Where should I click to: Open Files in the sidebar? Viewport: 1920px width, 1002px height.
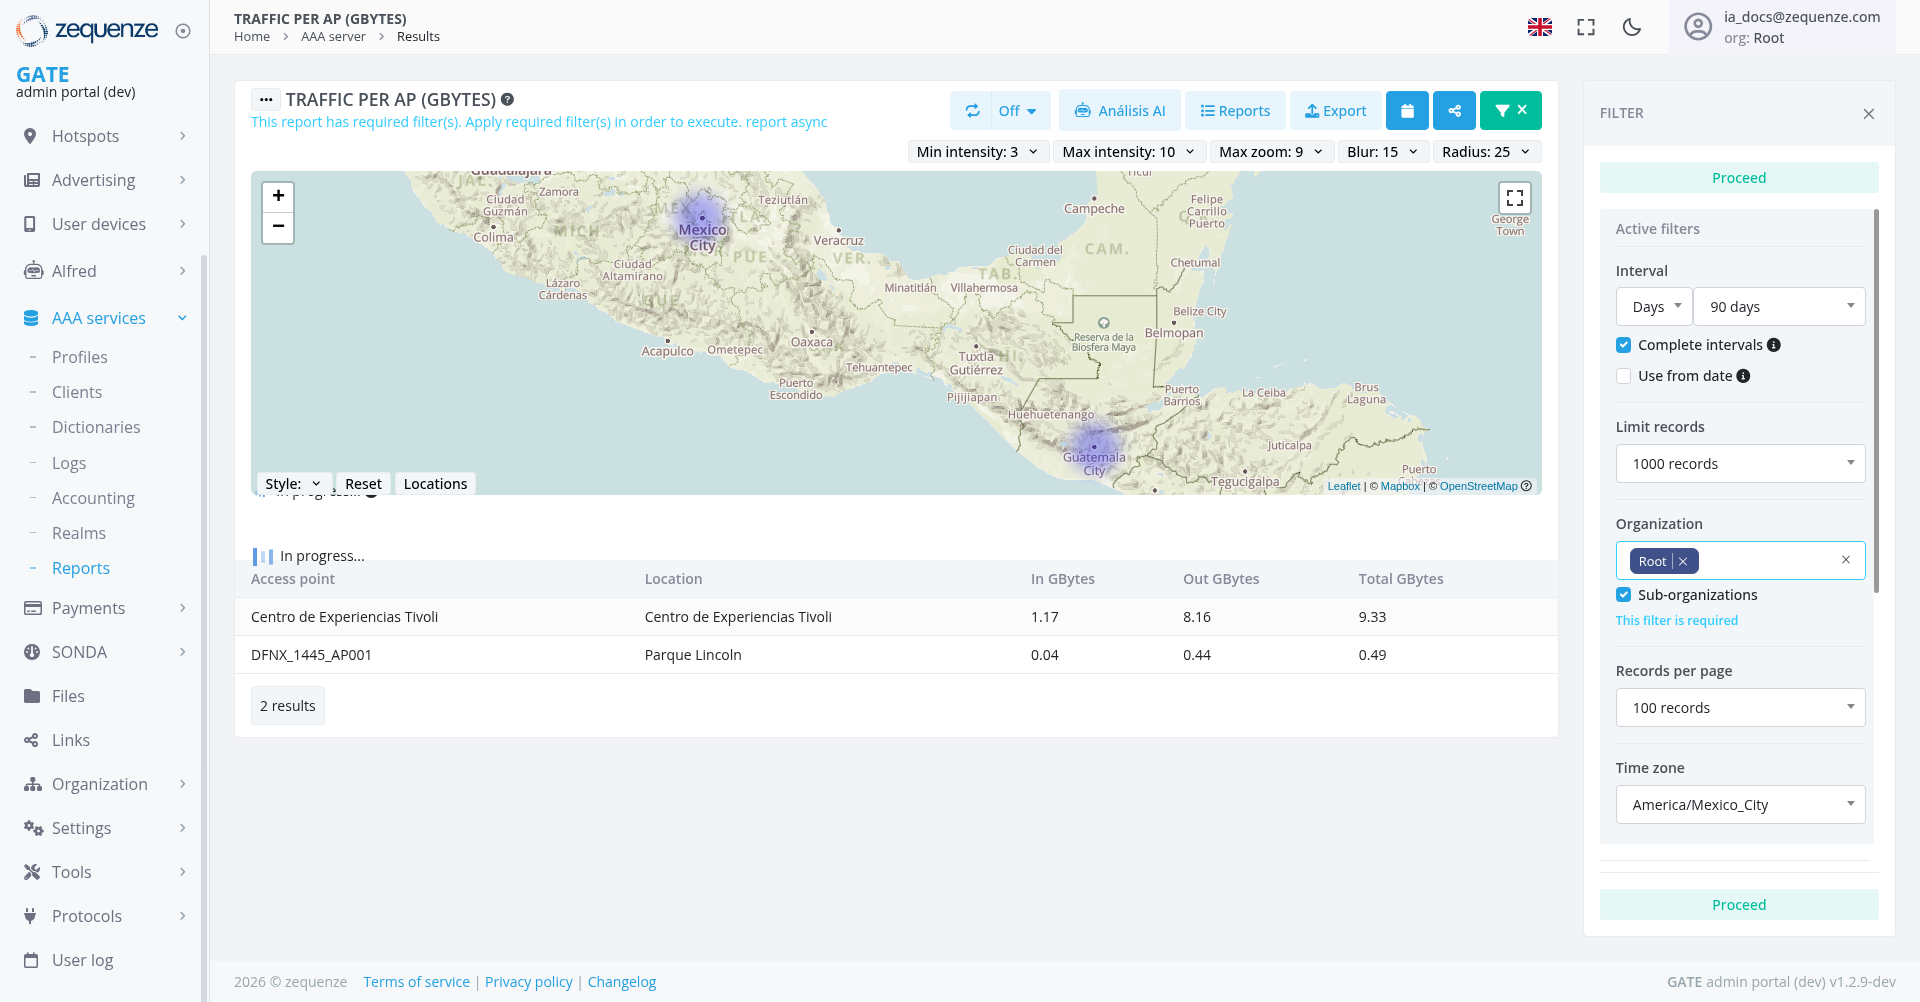68,696
